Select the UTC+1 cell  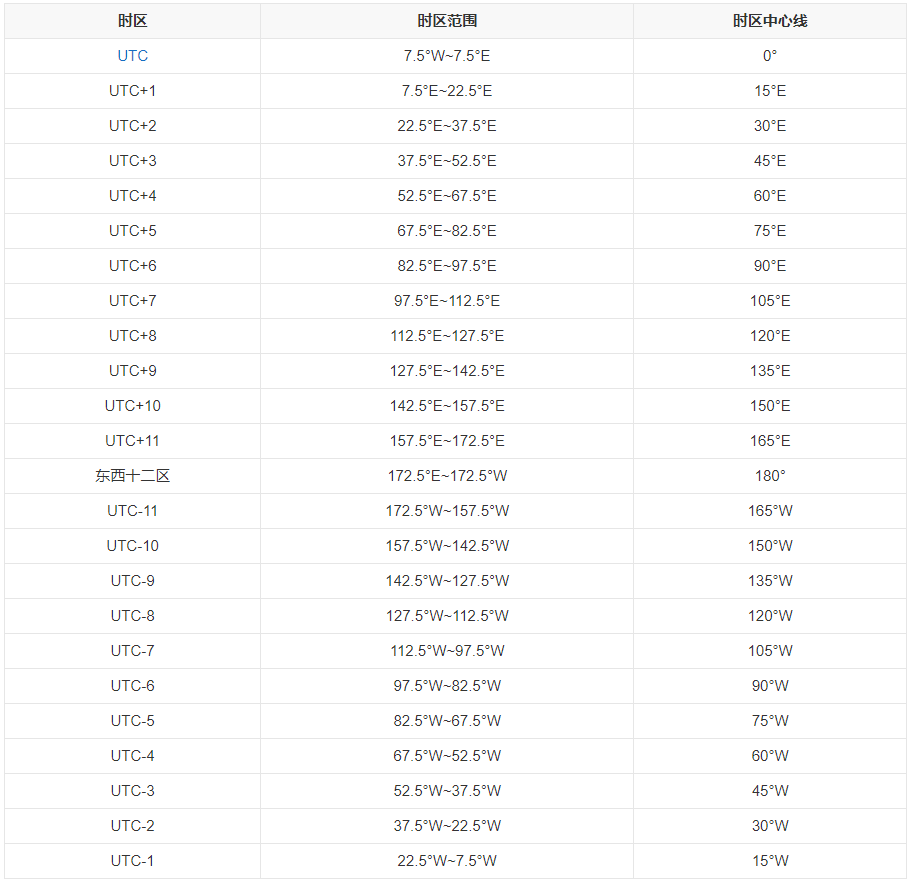tap(133, 91)
